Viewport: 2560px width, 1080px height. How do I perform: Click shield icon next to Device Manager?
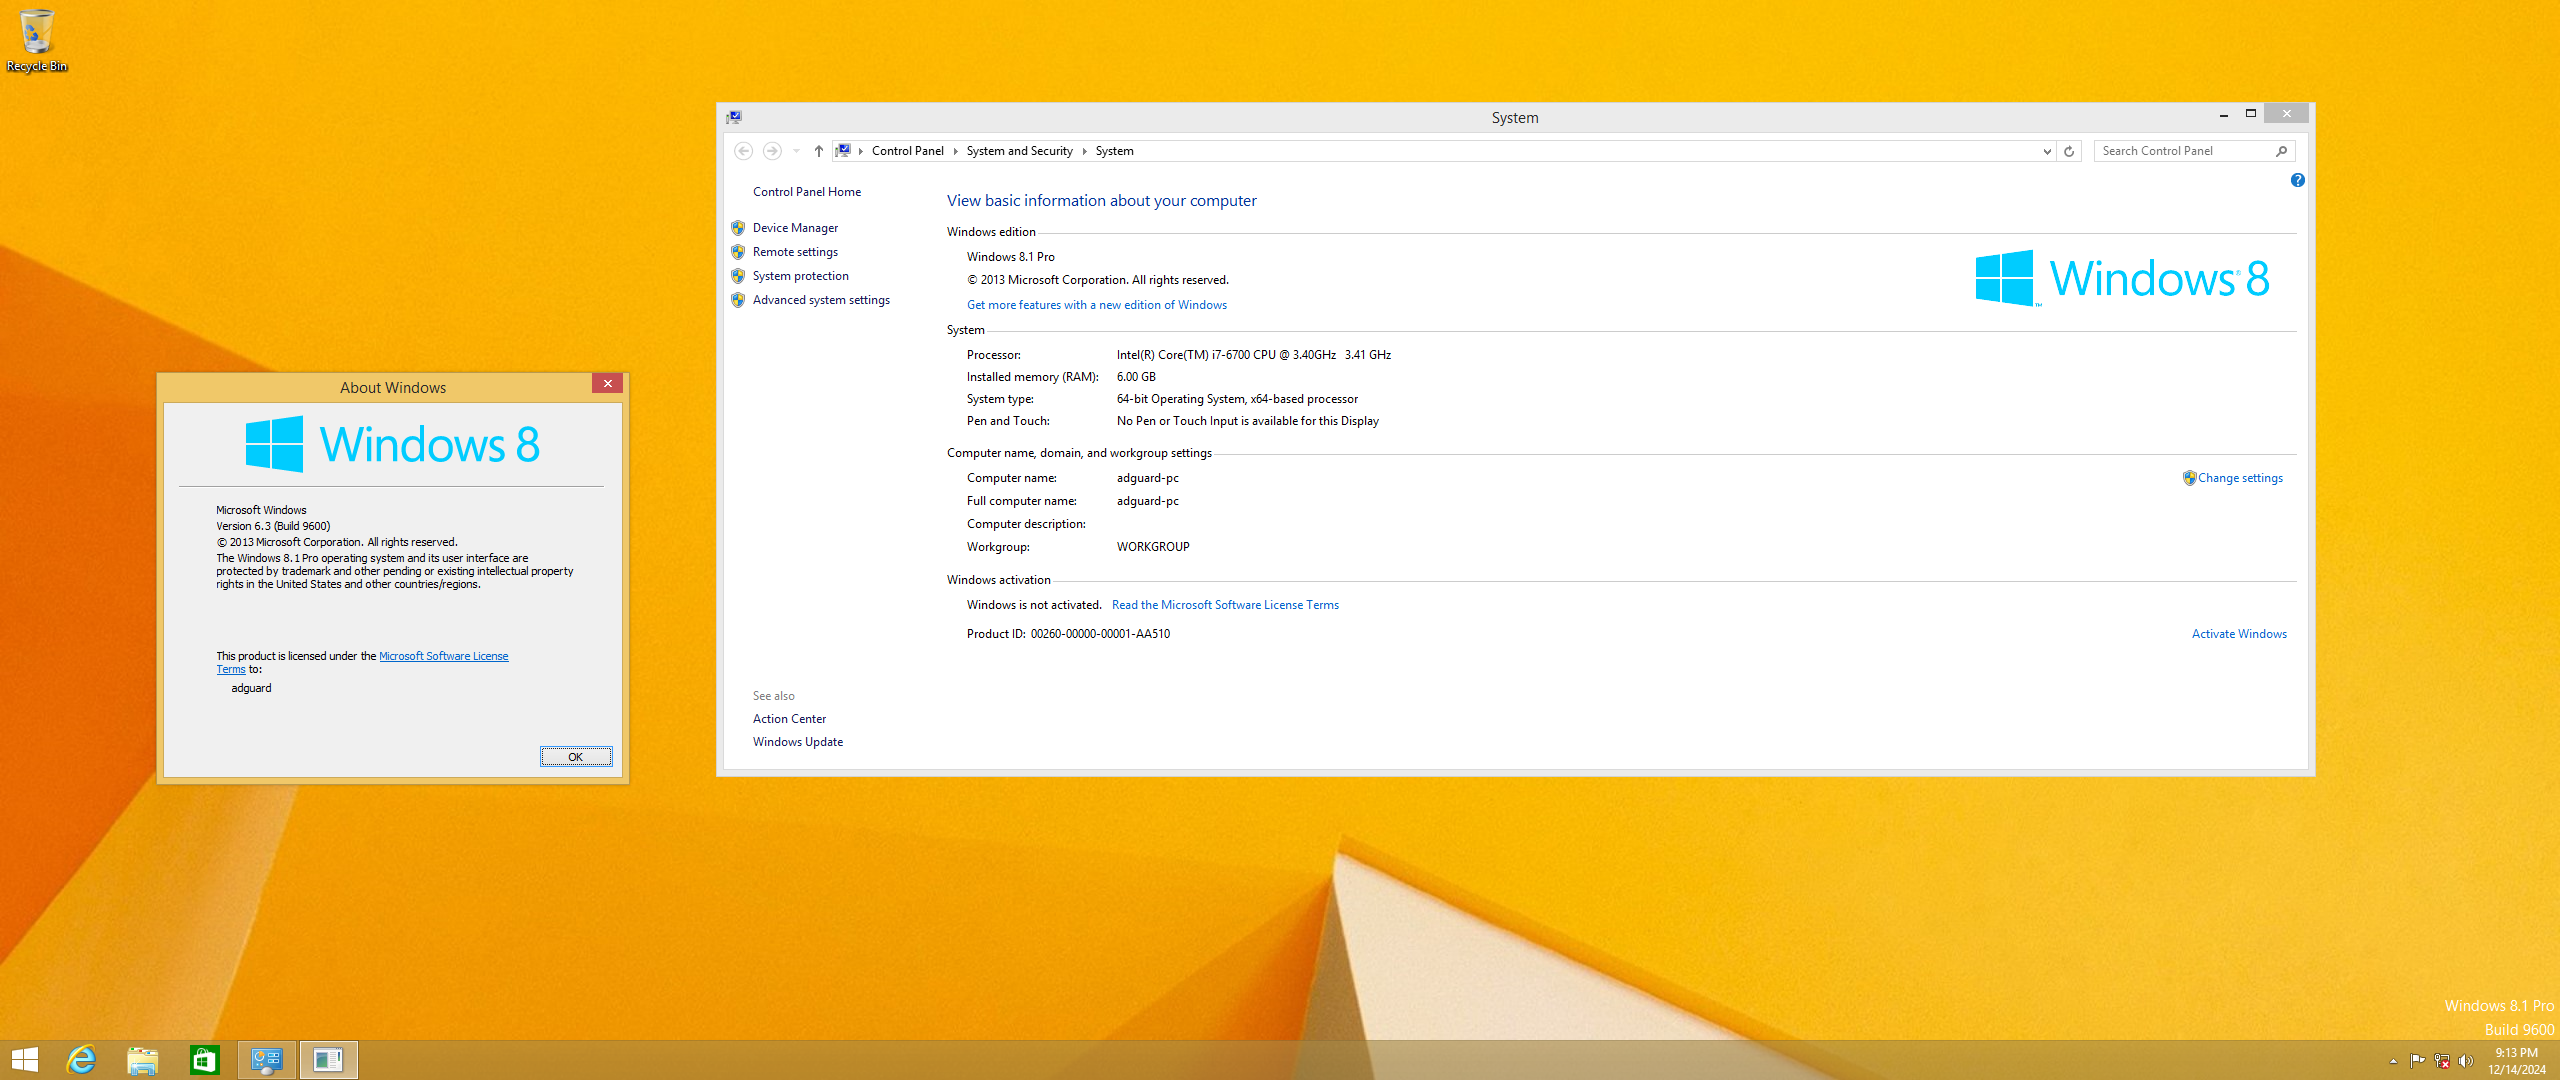click(x=738, y=228)
